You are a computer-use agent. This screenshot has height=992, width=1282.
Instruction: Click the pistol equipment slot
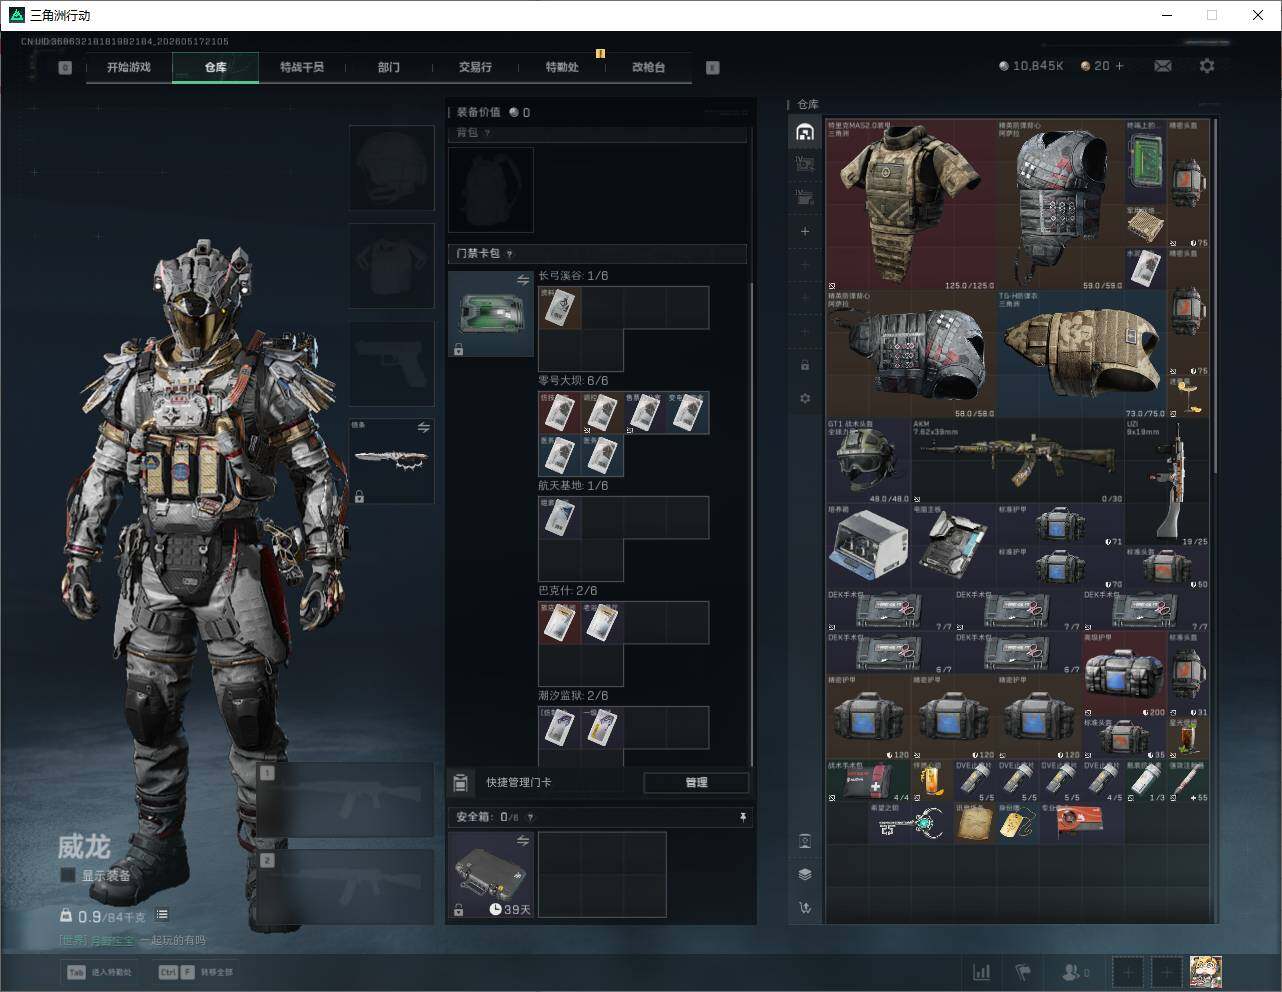392,364
